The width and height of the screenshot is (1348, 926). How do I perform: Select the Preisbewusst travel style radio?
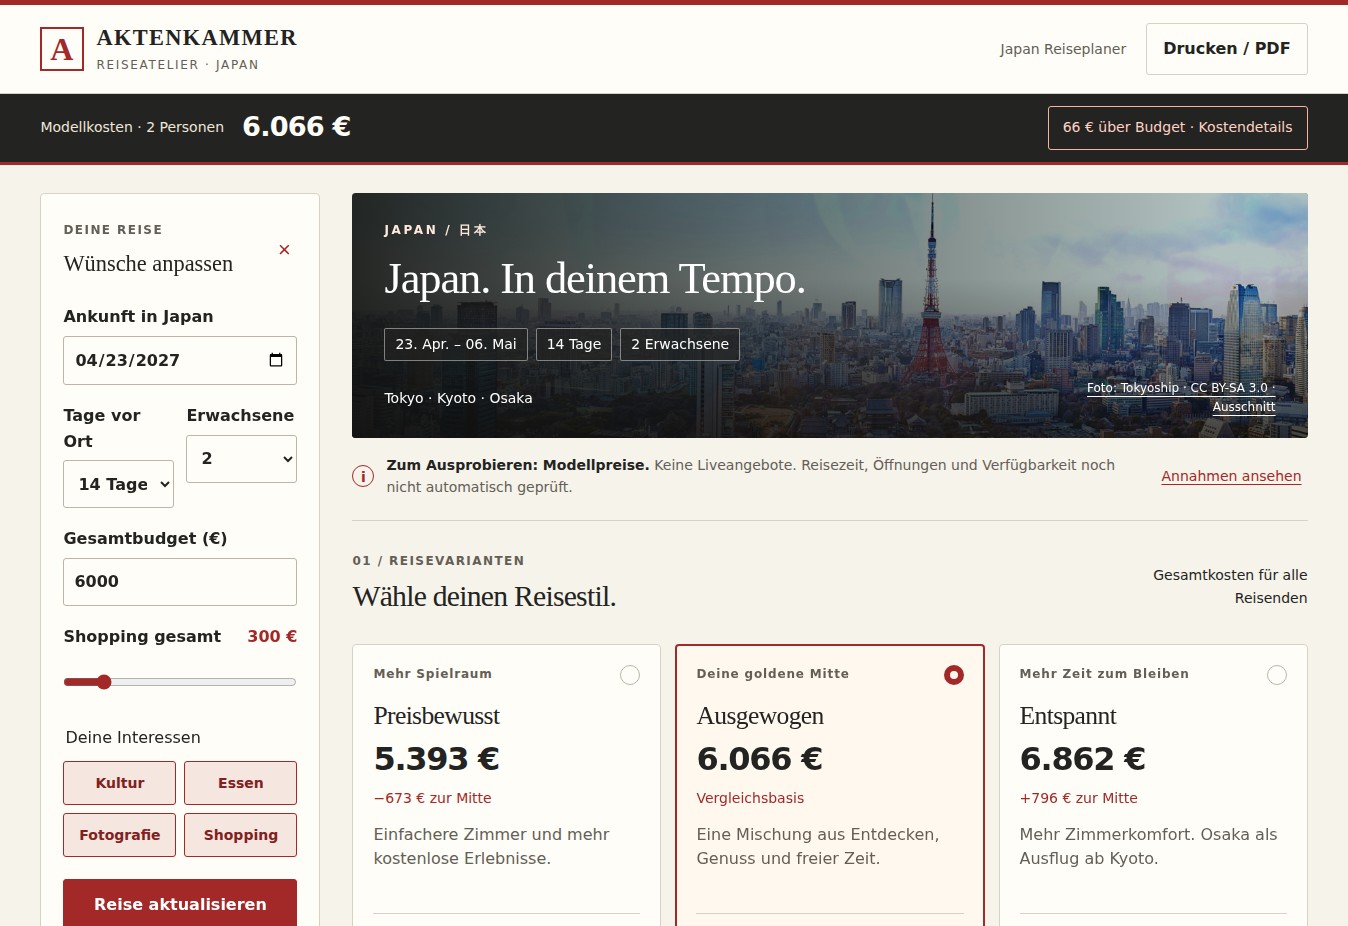coord(630,675)
